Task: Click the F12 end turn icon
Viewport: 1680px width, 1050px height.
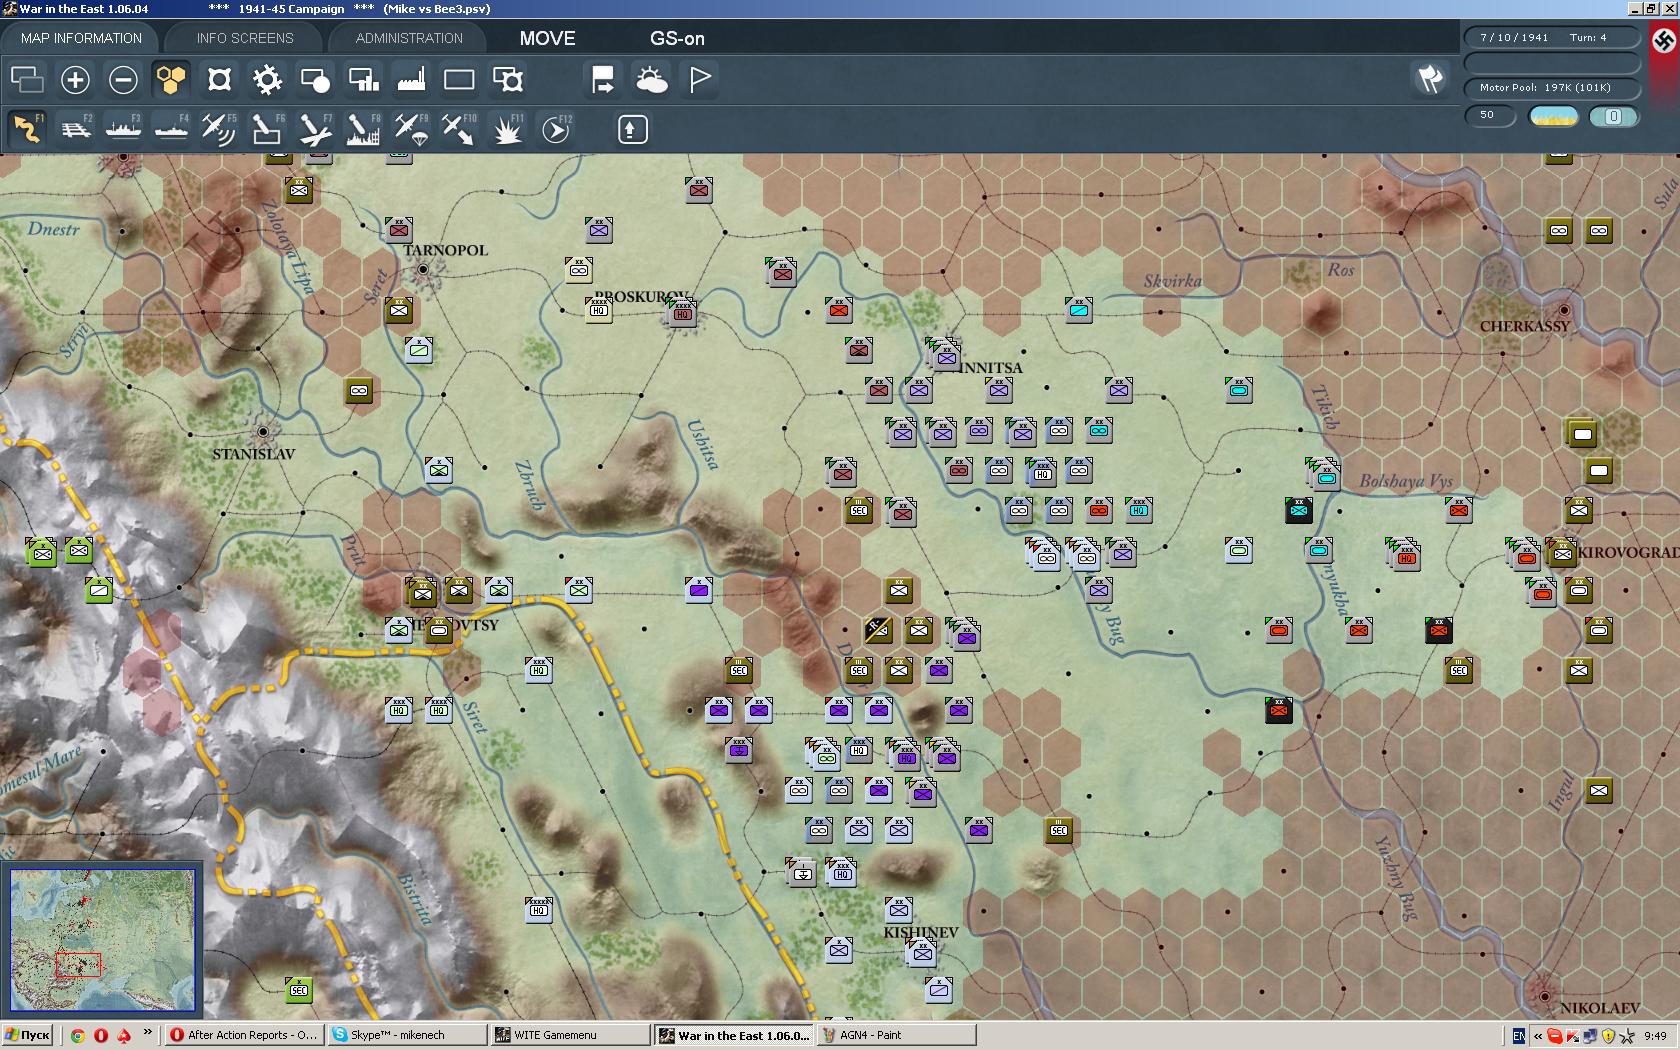Action: point(555,129)
